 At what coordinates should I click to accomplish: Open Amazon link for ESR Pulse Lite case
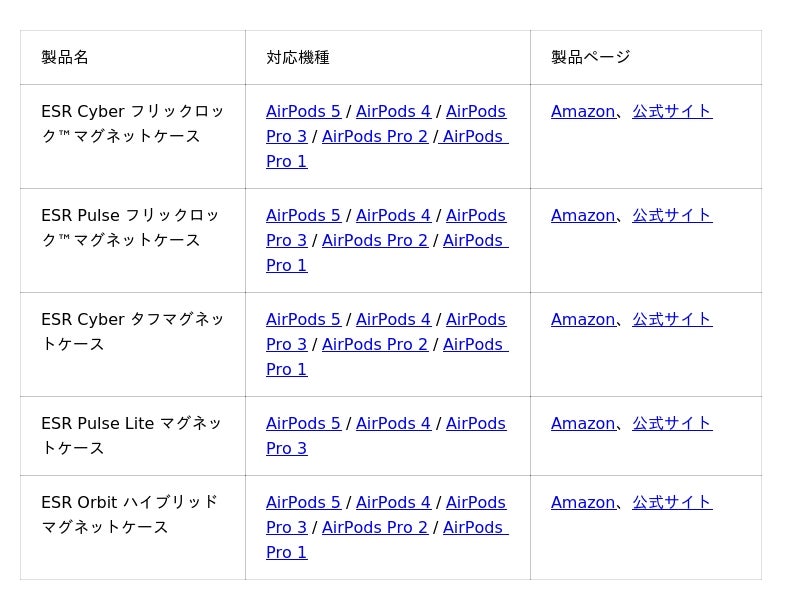point(583,423)
